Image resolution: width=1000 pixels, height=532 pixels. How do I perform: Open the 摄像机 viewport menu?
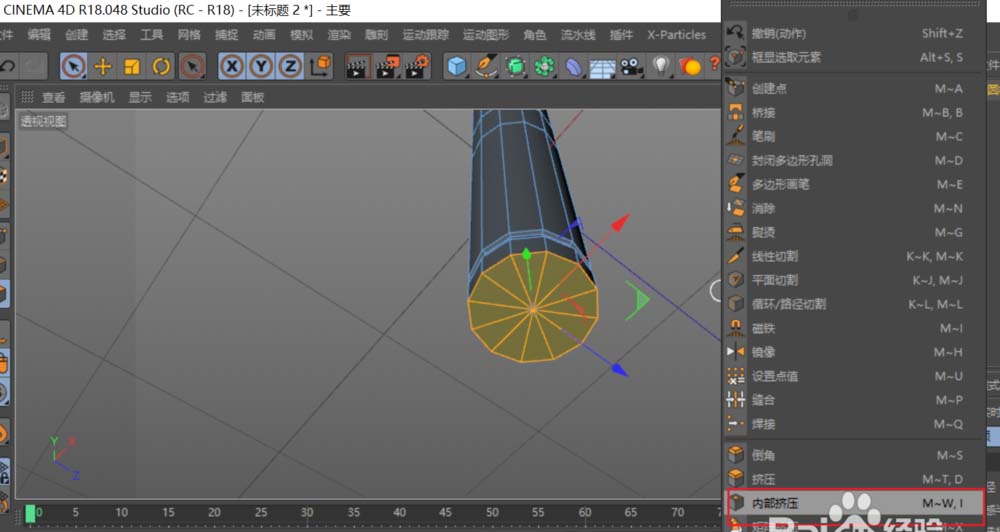tap(97, 97)
